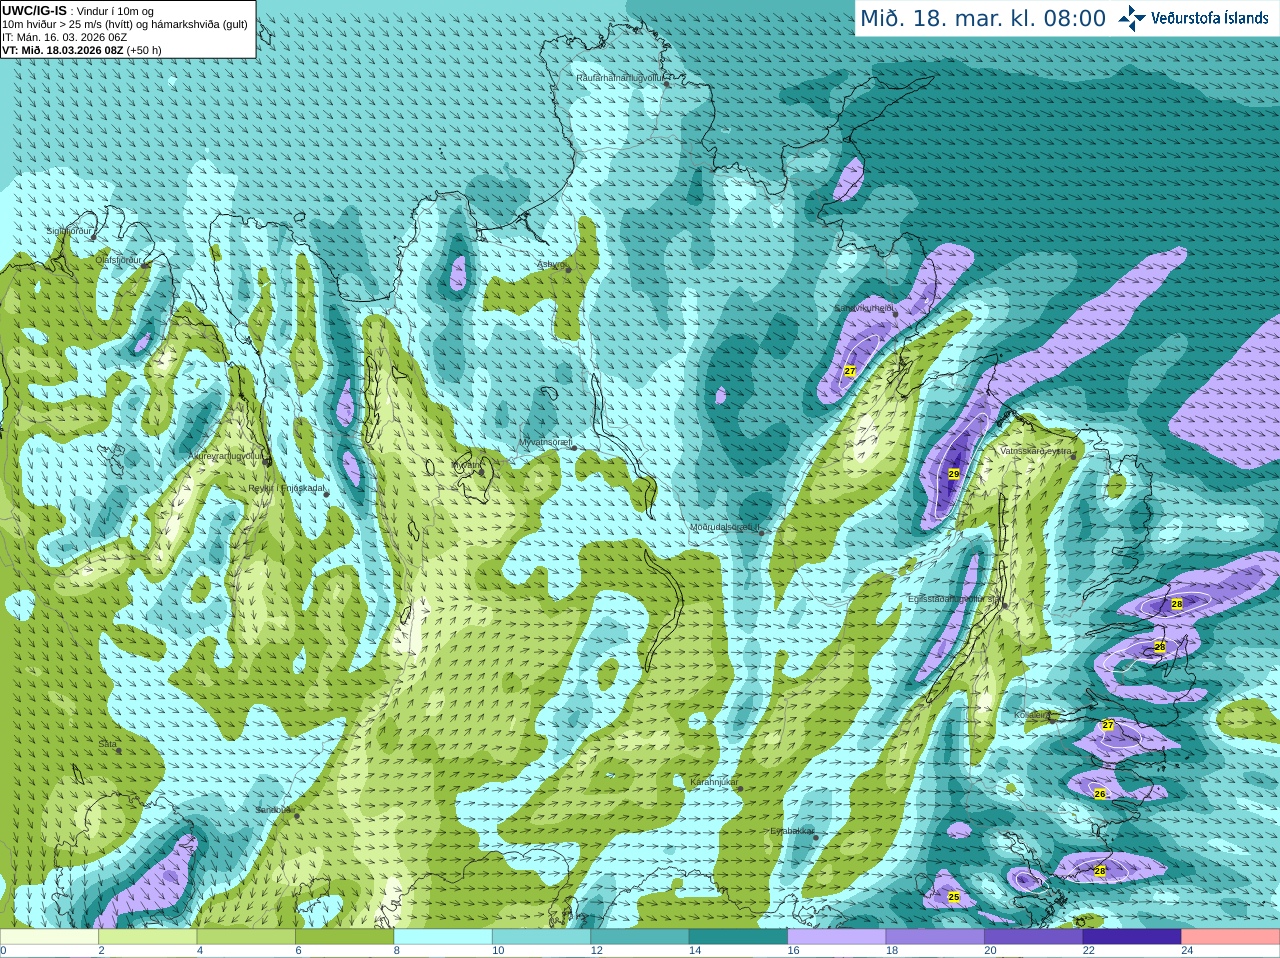The image size is (1280, 958).
Task: Click the "IT: Mán. 16. 03. 2026 06Z" line
Action: tap(65, 37)
